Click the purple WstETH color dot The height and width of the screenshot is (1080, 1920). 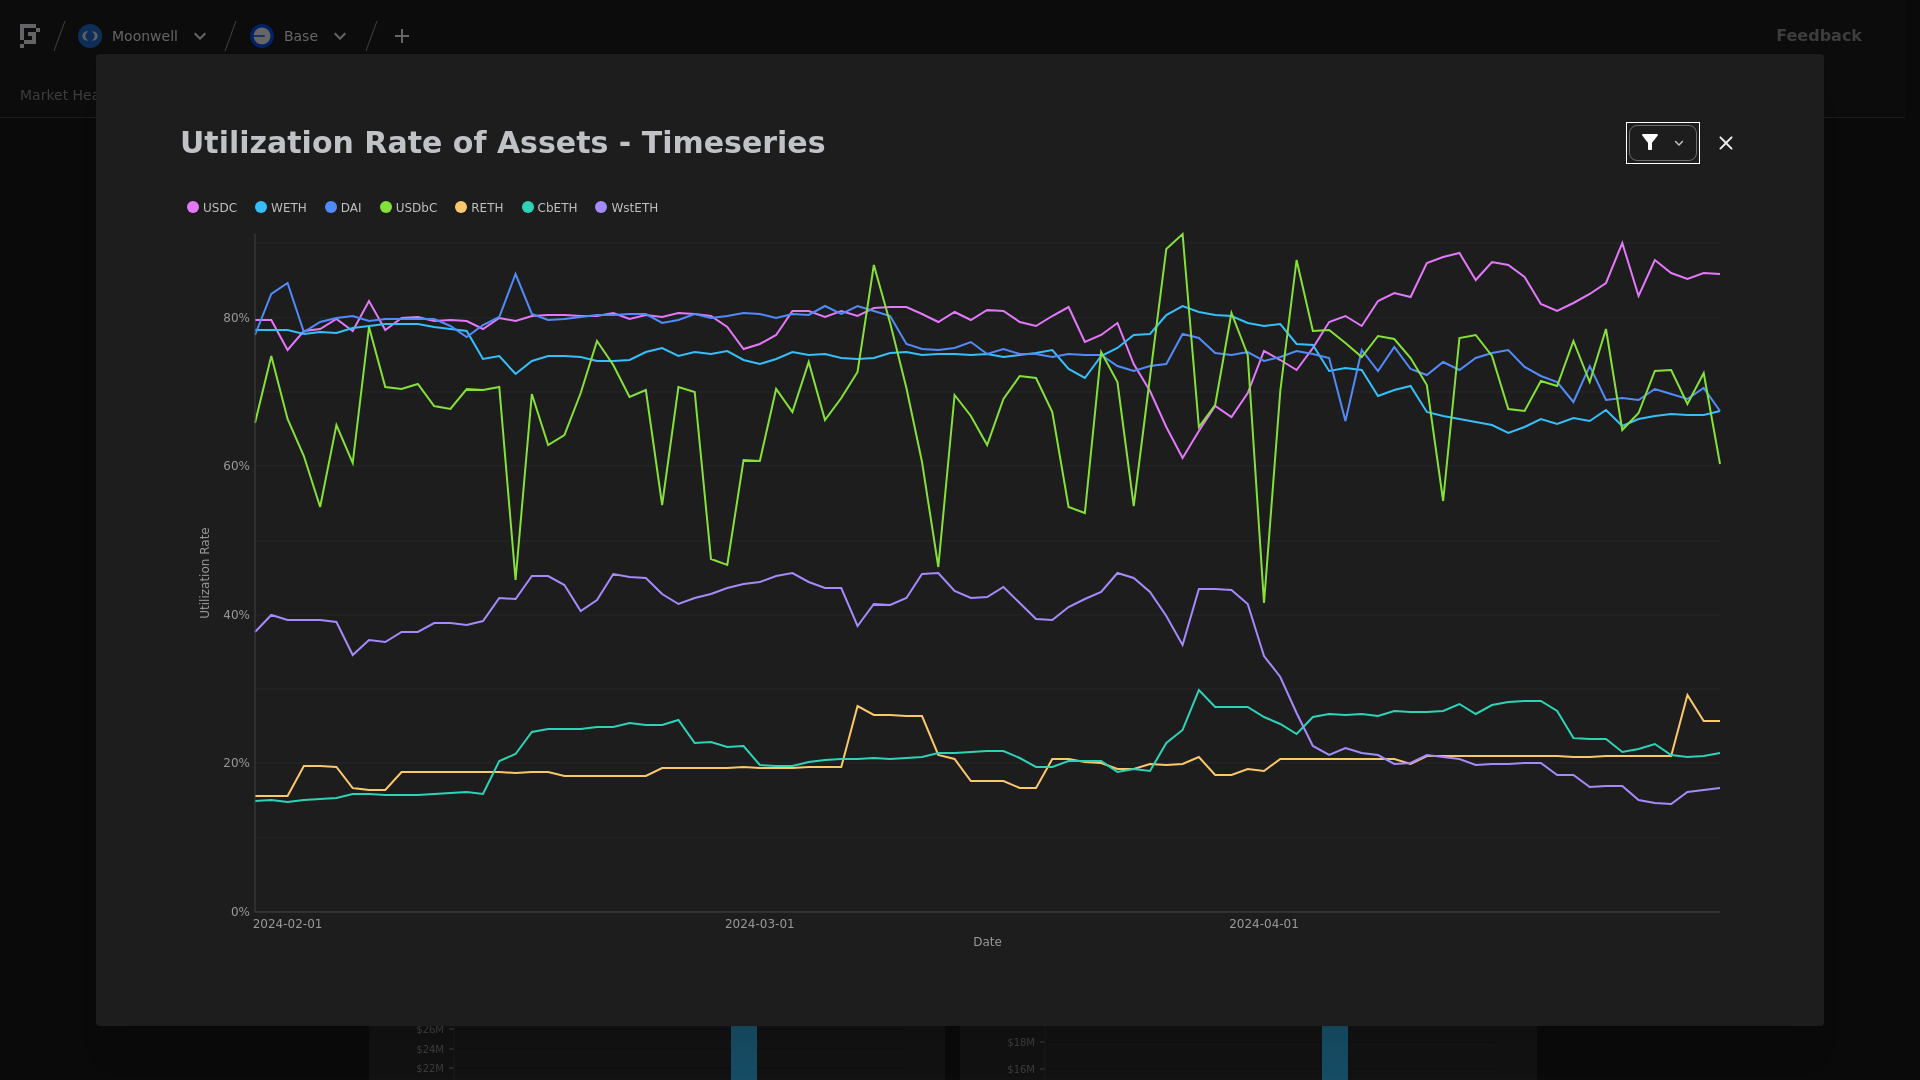click(601, 208)
